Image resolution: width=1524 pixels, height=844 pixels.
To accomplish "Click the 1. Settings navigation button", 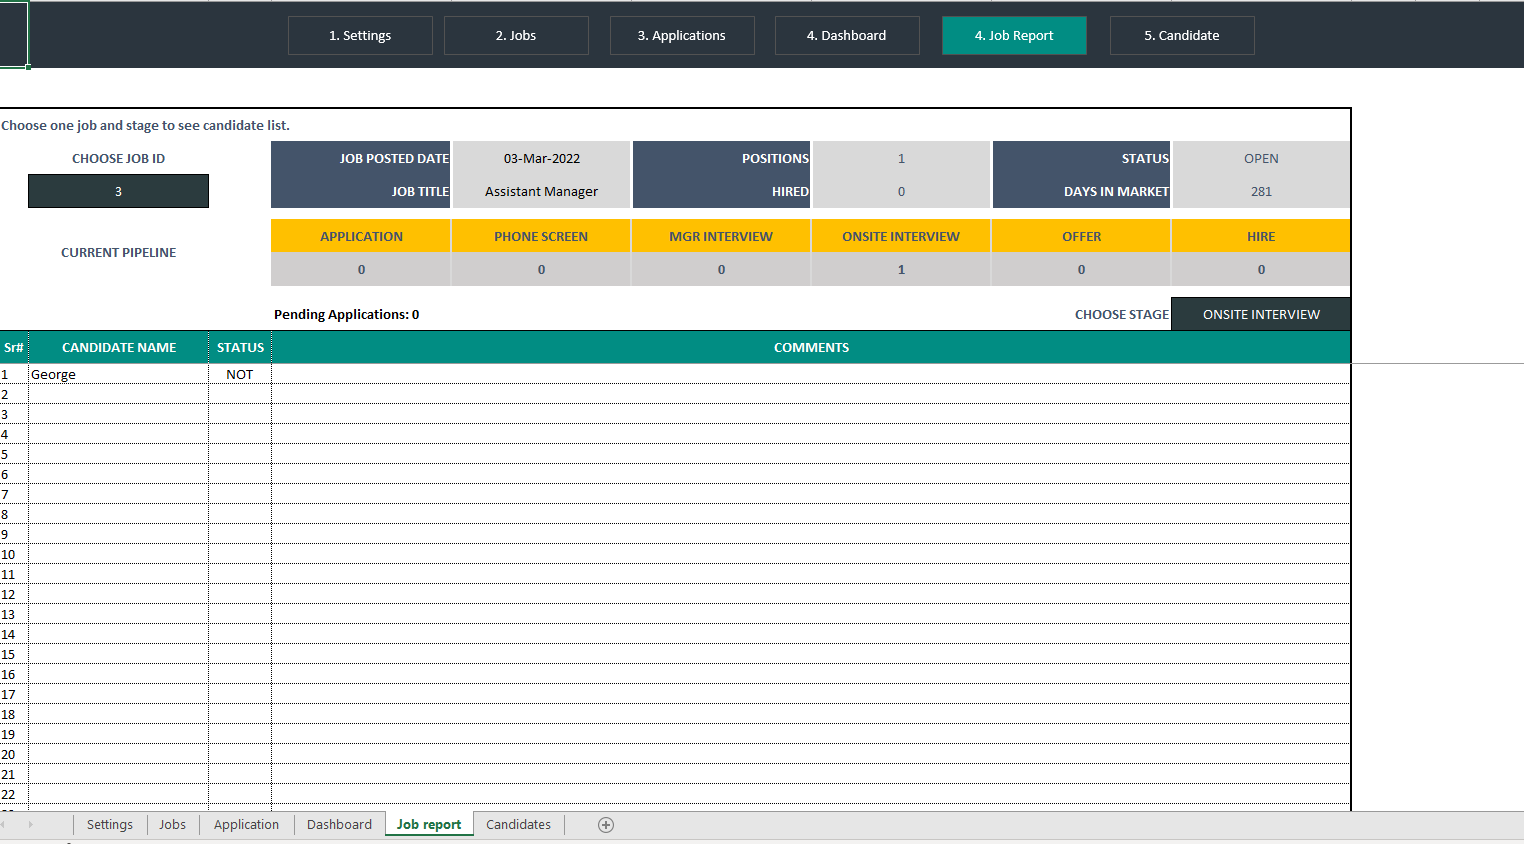I will [x=360, y=35].
